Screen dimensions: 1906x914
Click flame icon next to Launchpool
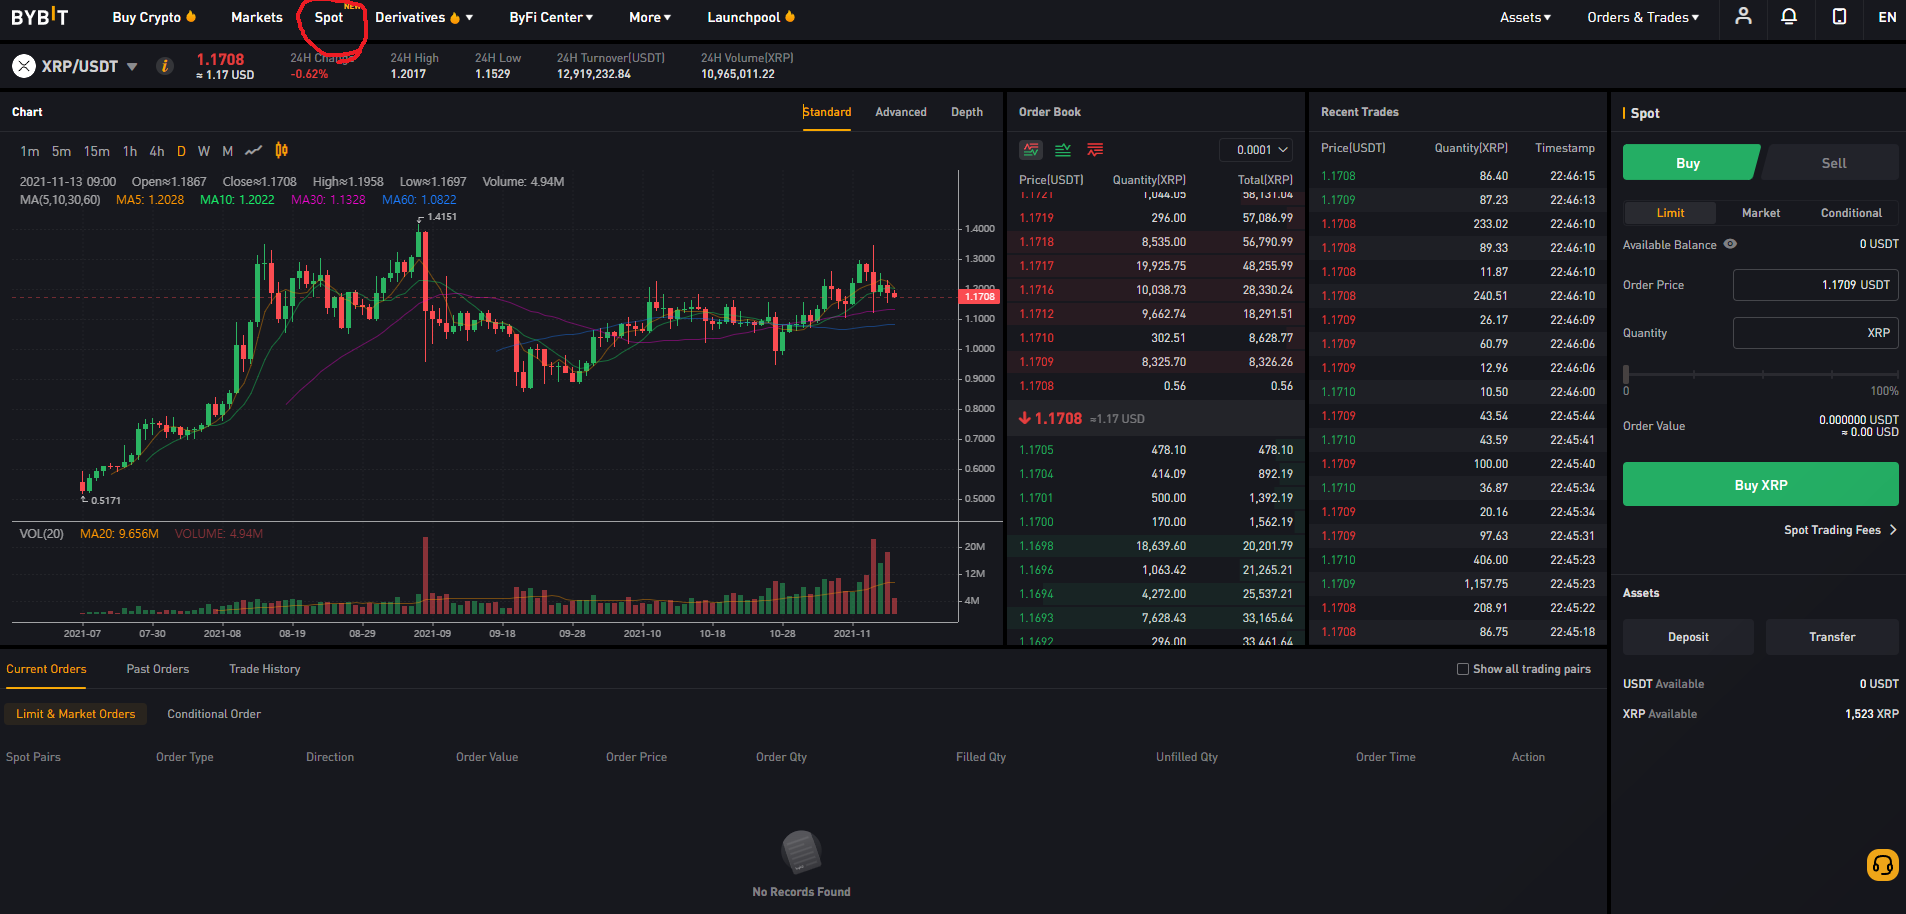pyautogui.click(x=790, y=16)
